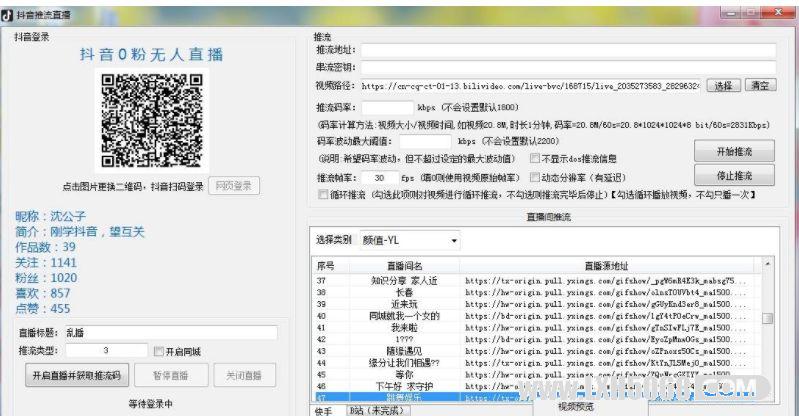
Task: Enable the 开启同城 checkbox
Action: click(158, 351)
